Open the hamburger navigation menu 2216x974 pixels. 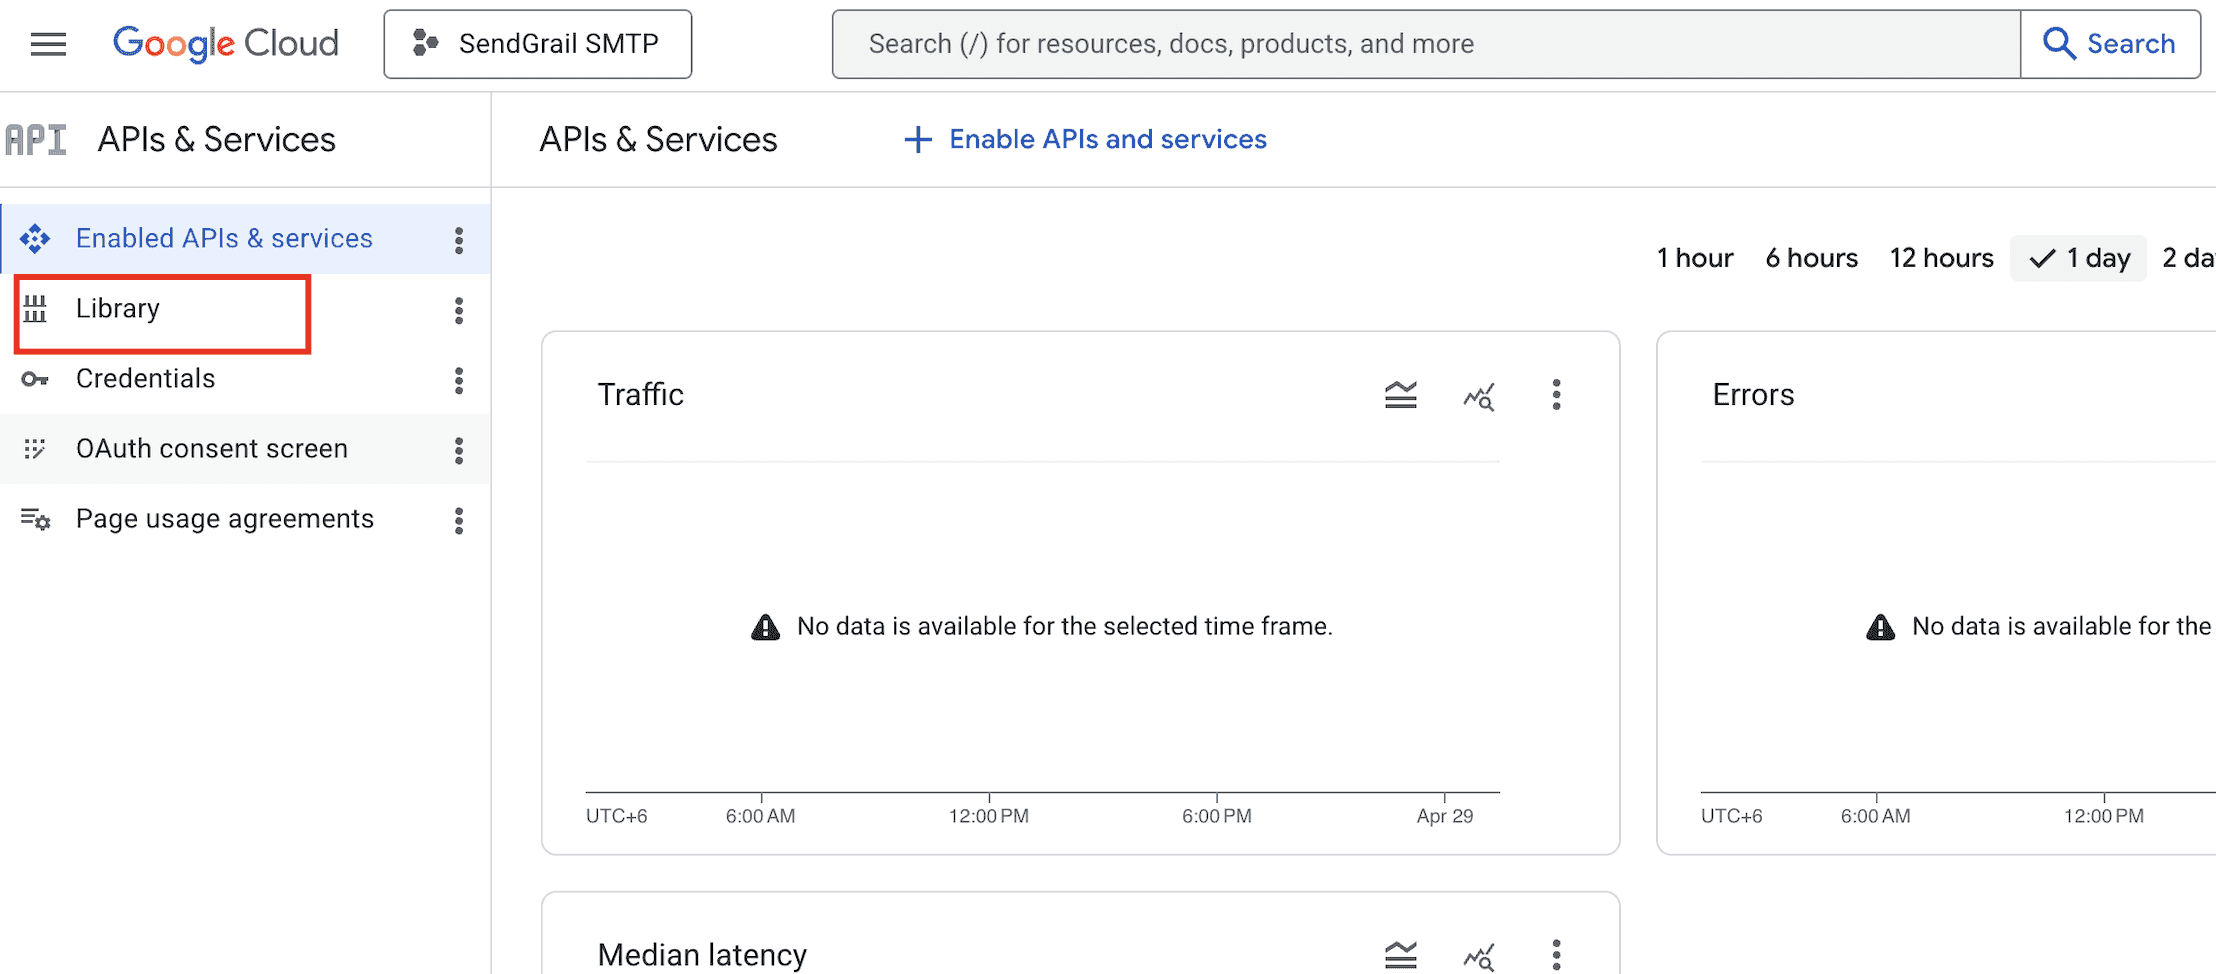48,44
